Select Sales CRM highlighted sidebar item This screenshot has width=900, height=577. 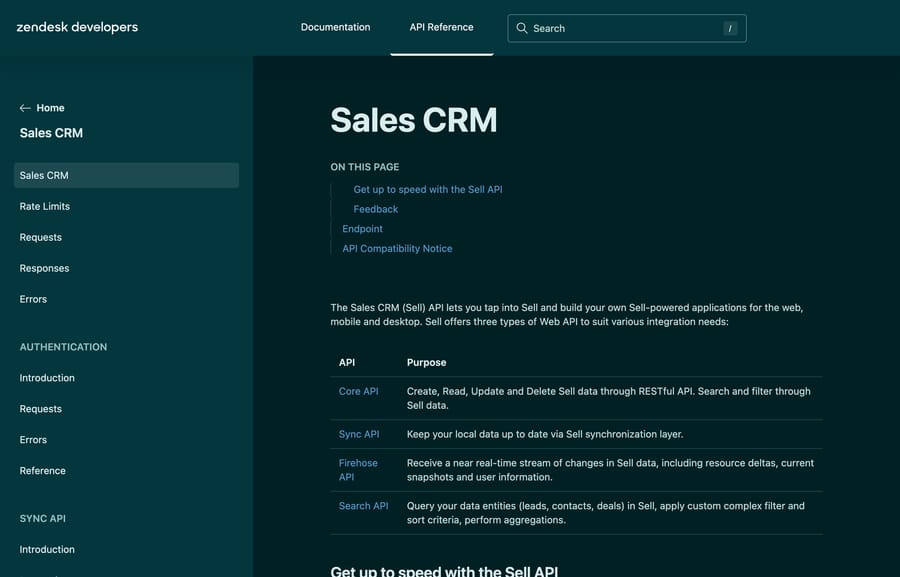(x=126, y=175)
